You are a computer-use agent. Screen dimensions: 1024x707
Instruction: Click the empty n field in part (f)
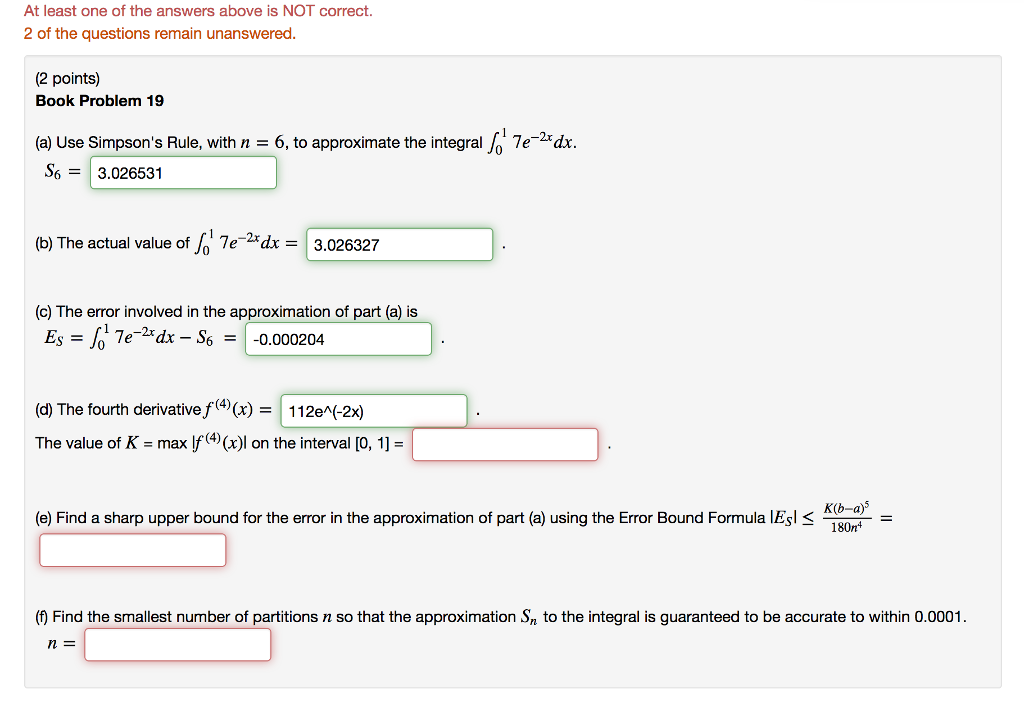[x=177, y=644]
